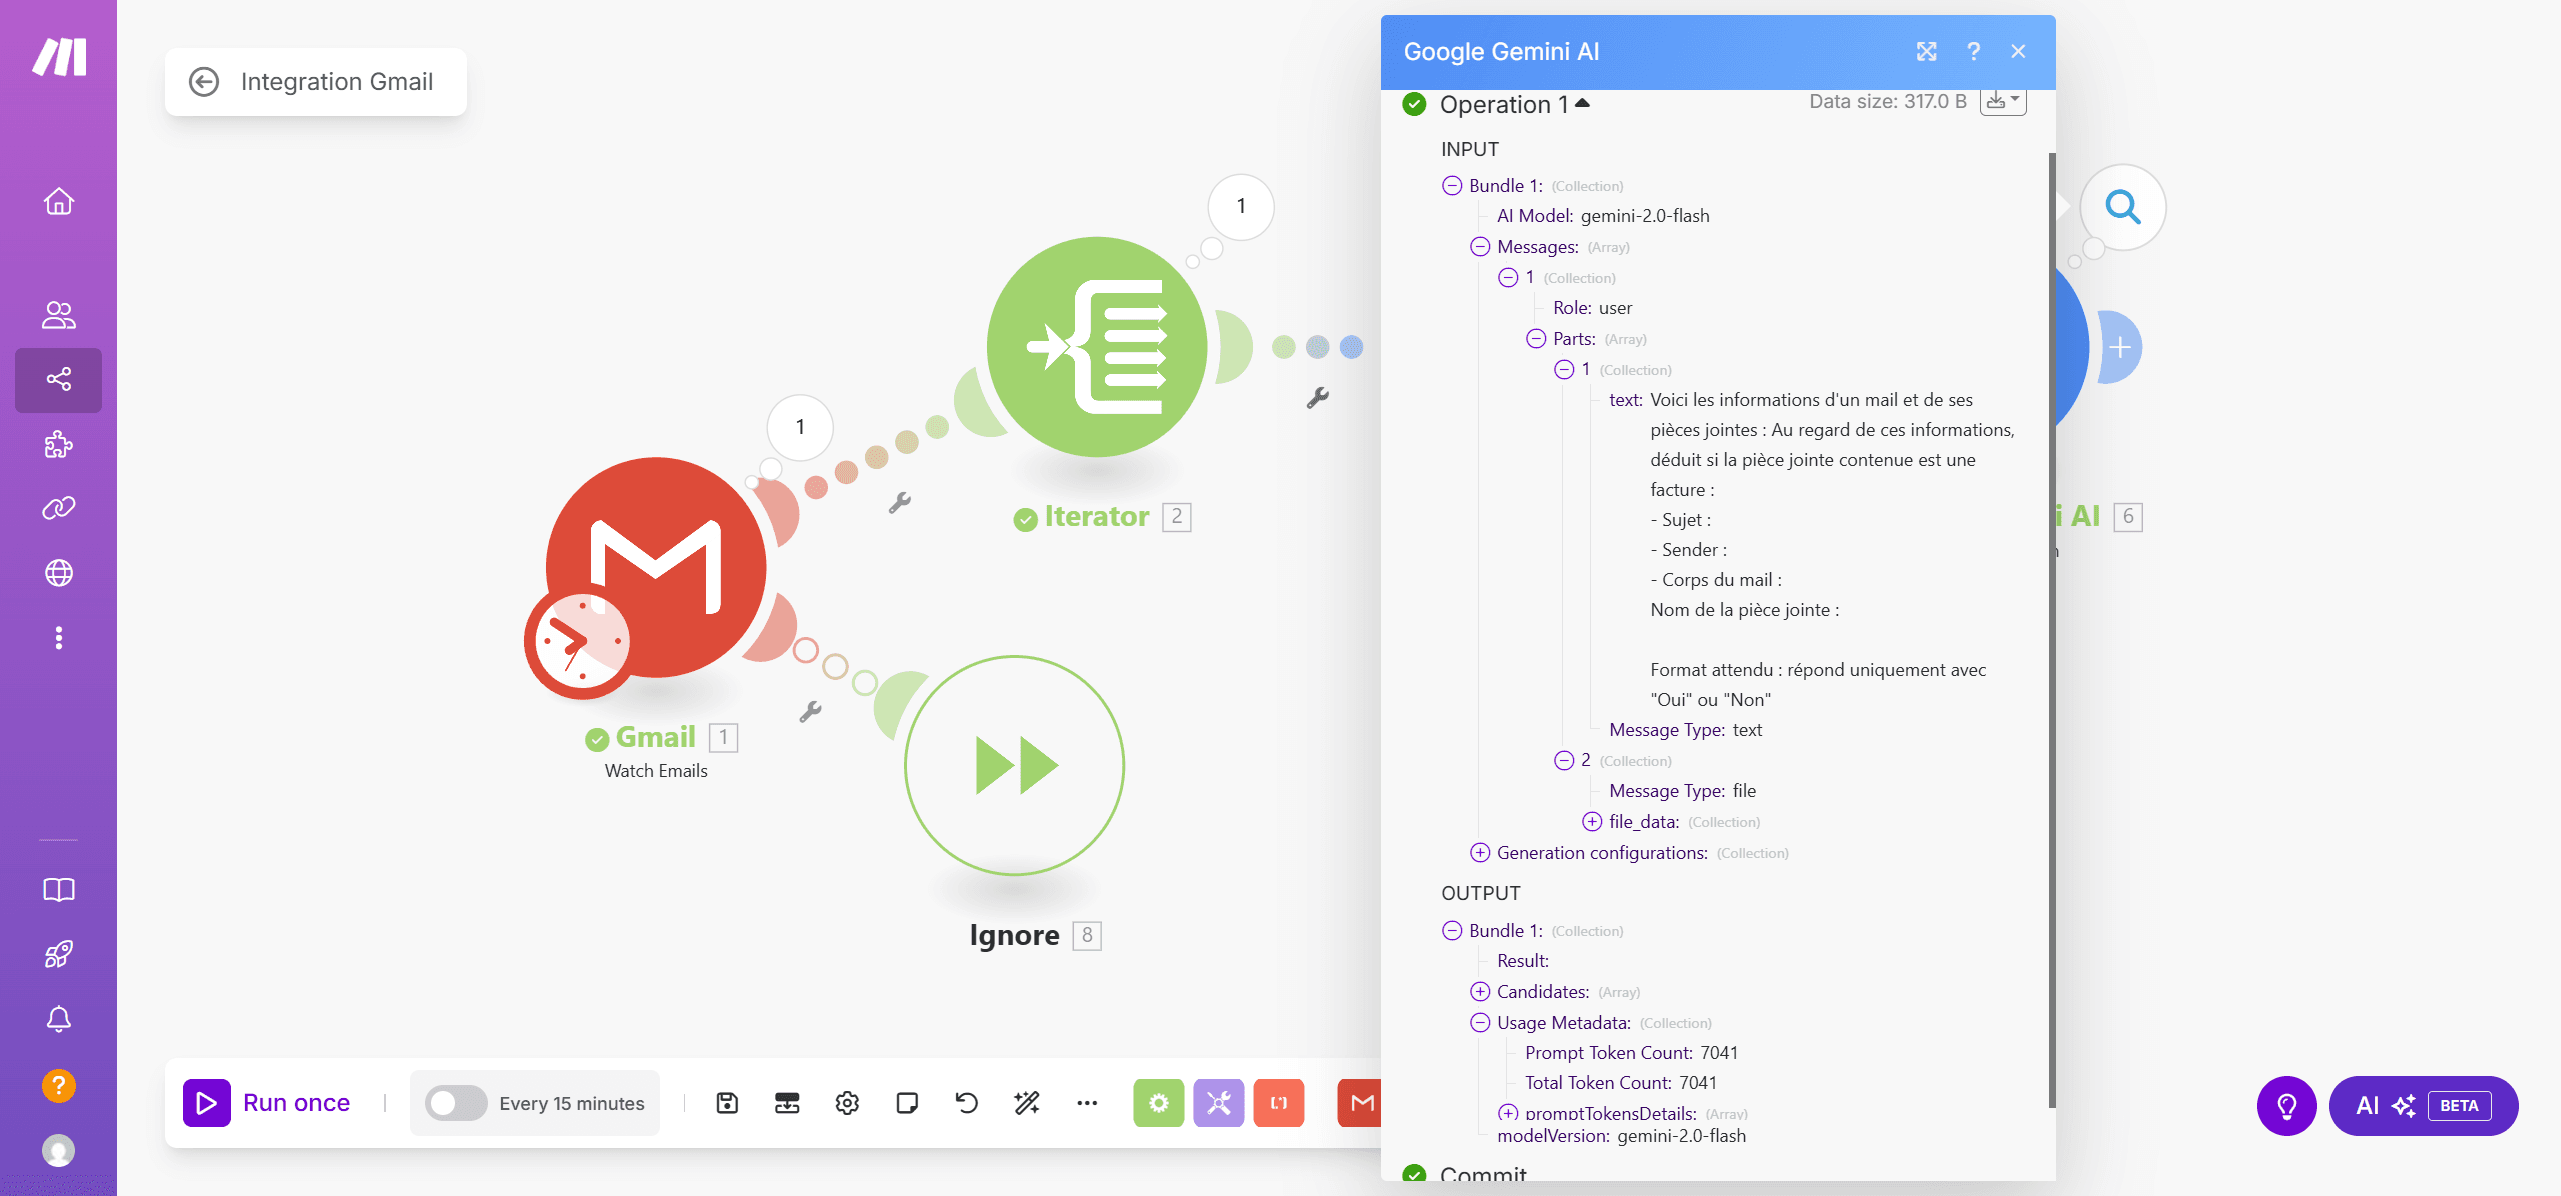Click the rocket What's New icon
2561x1196 pixels.
[x=59, y=954]
